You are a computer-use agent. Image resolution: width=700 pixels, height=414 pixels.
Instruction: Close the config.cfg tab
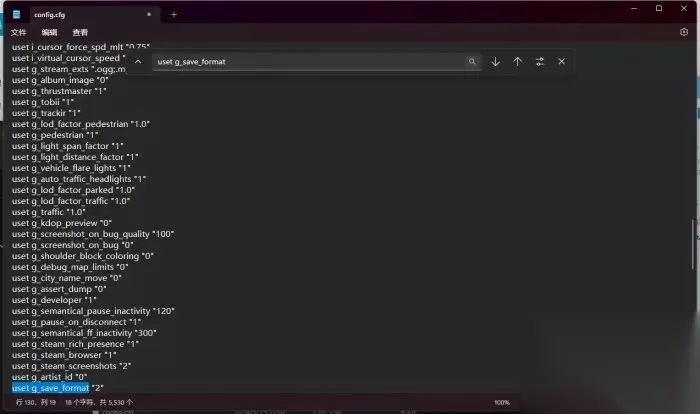(149, 14)
